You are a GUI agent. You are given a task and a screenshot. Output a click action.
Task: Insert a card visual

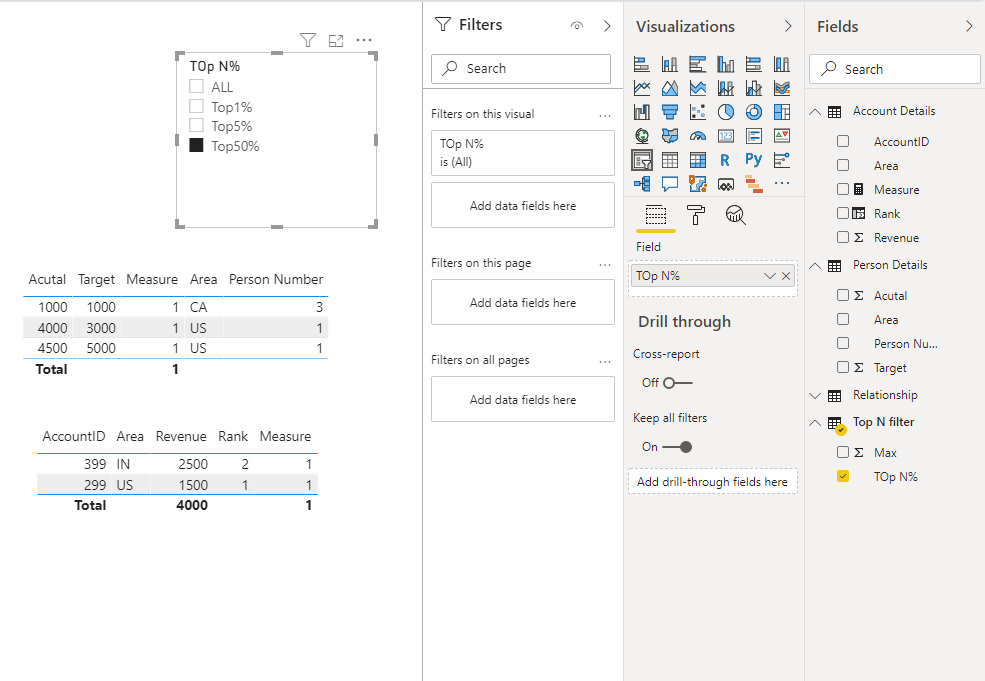click(726, 136)
